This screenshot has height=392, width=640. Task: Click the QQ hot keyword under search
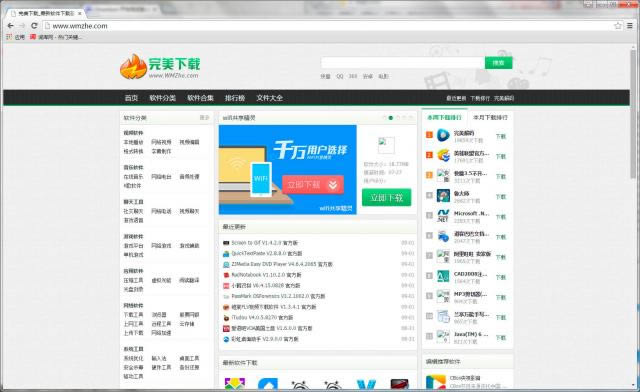point(340,76)
